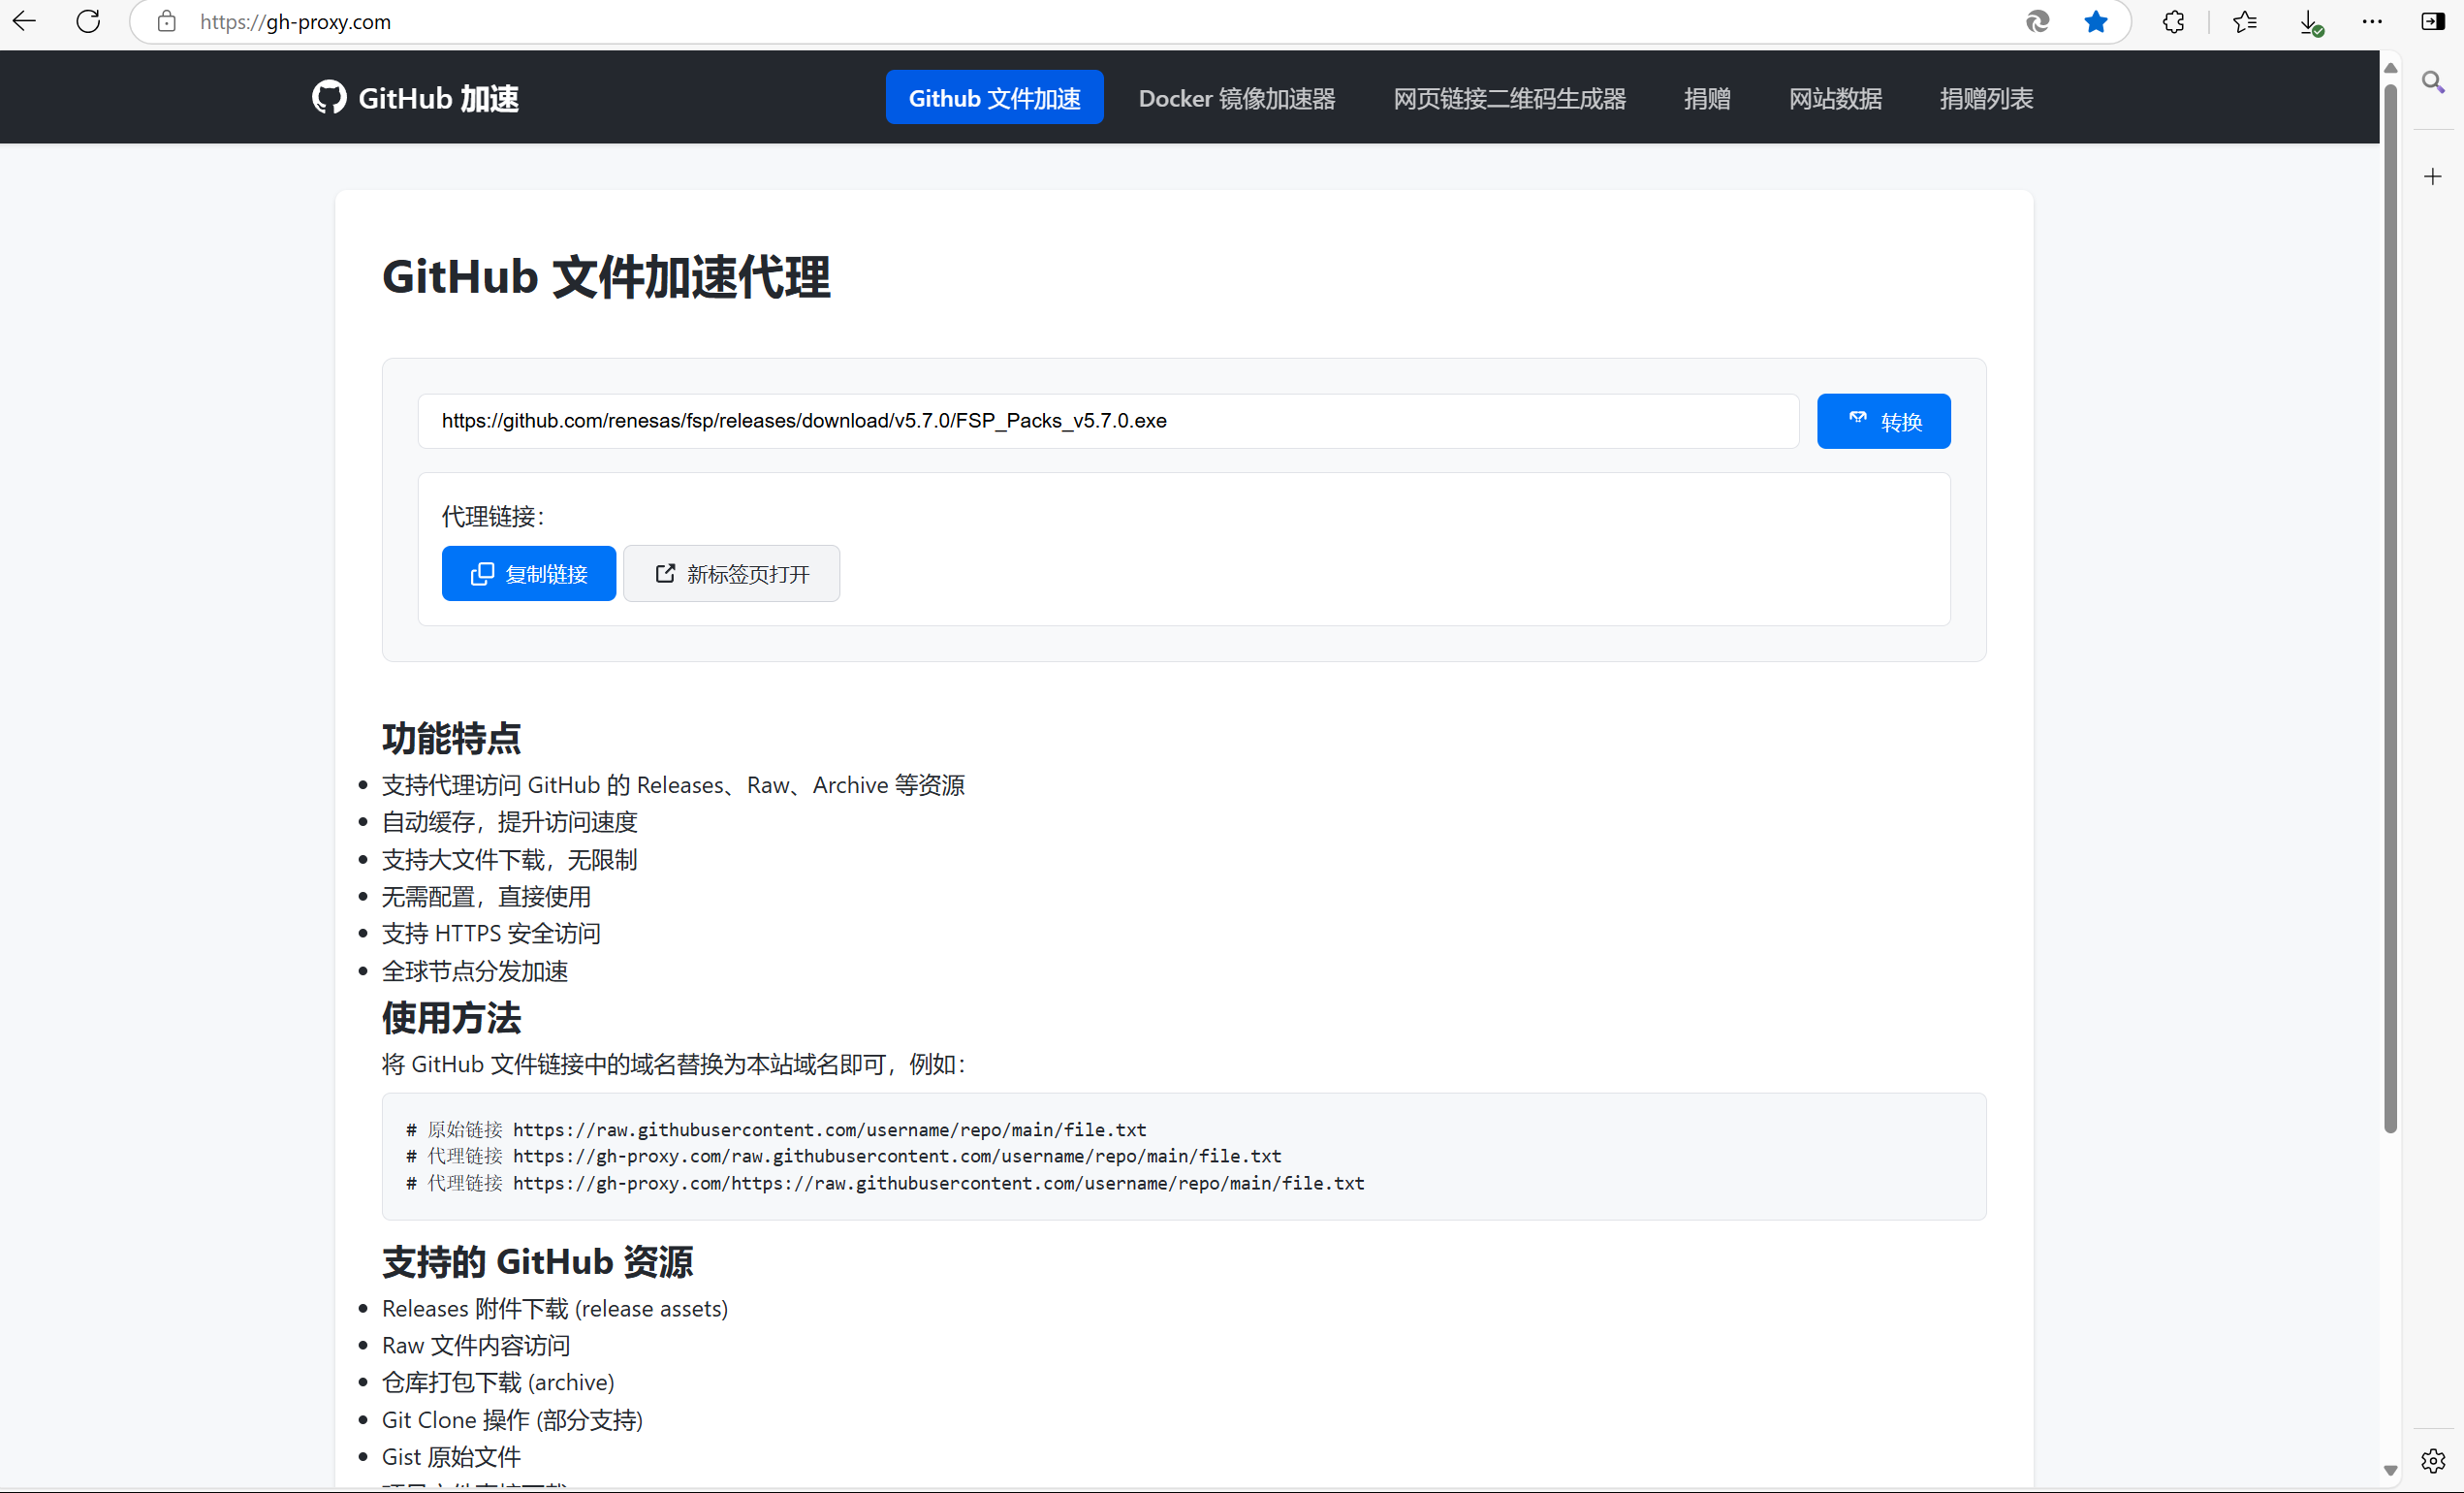Click the 功能特点 heading
2464x1493 pixels.
pyautogui.click(x=451, y=738)
